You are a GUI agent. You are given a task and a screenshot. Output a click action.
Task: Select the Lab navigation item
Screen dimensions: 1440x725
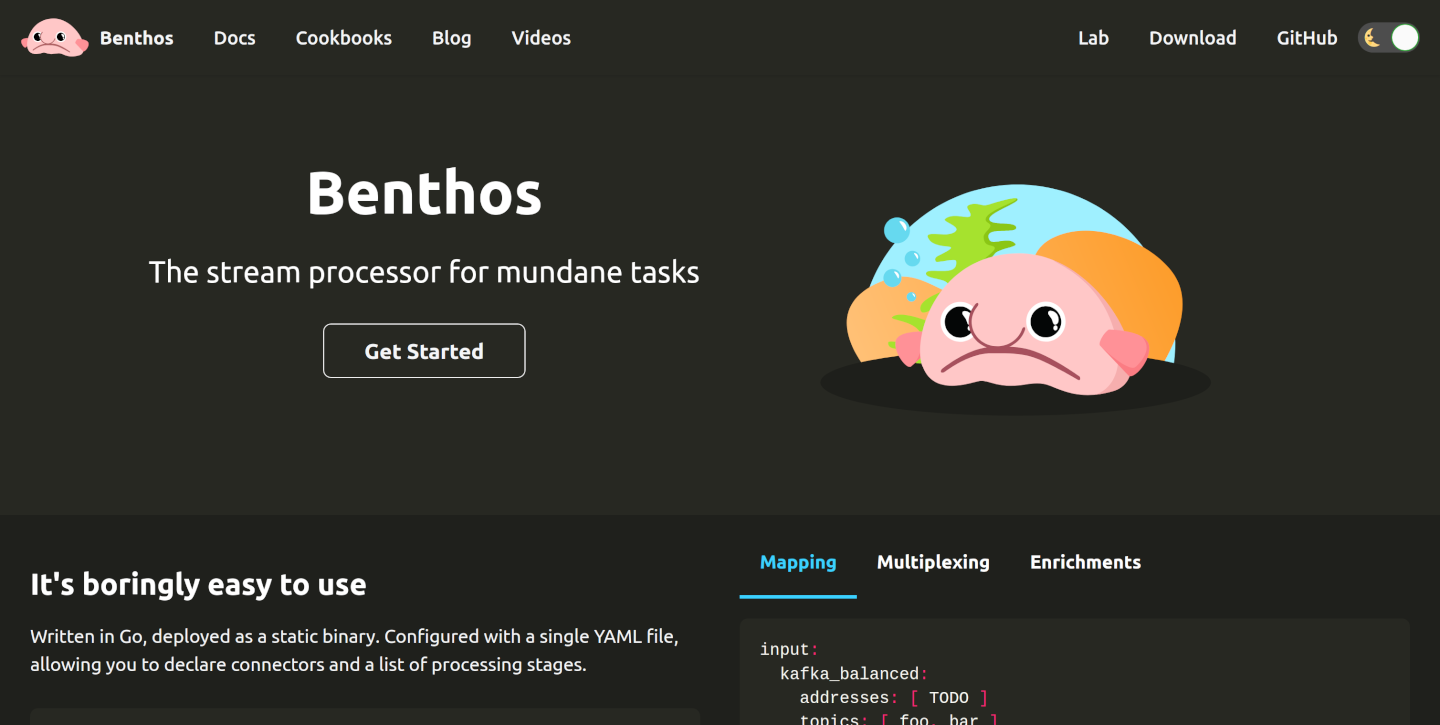1093,38
